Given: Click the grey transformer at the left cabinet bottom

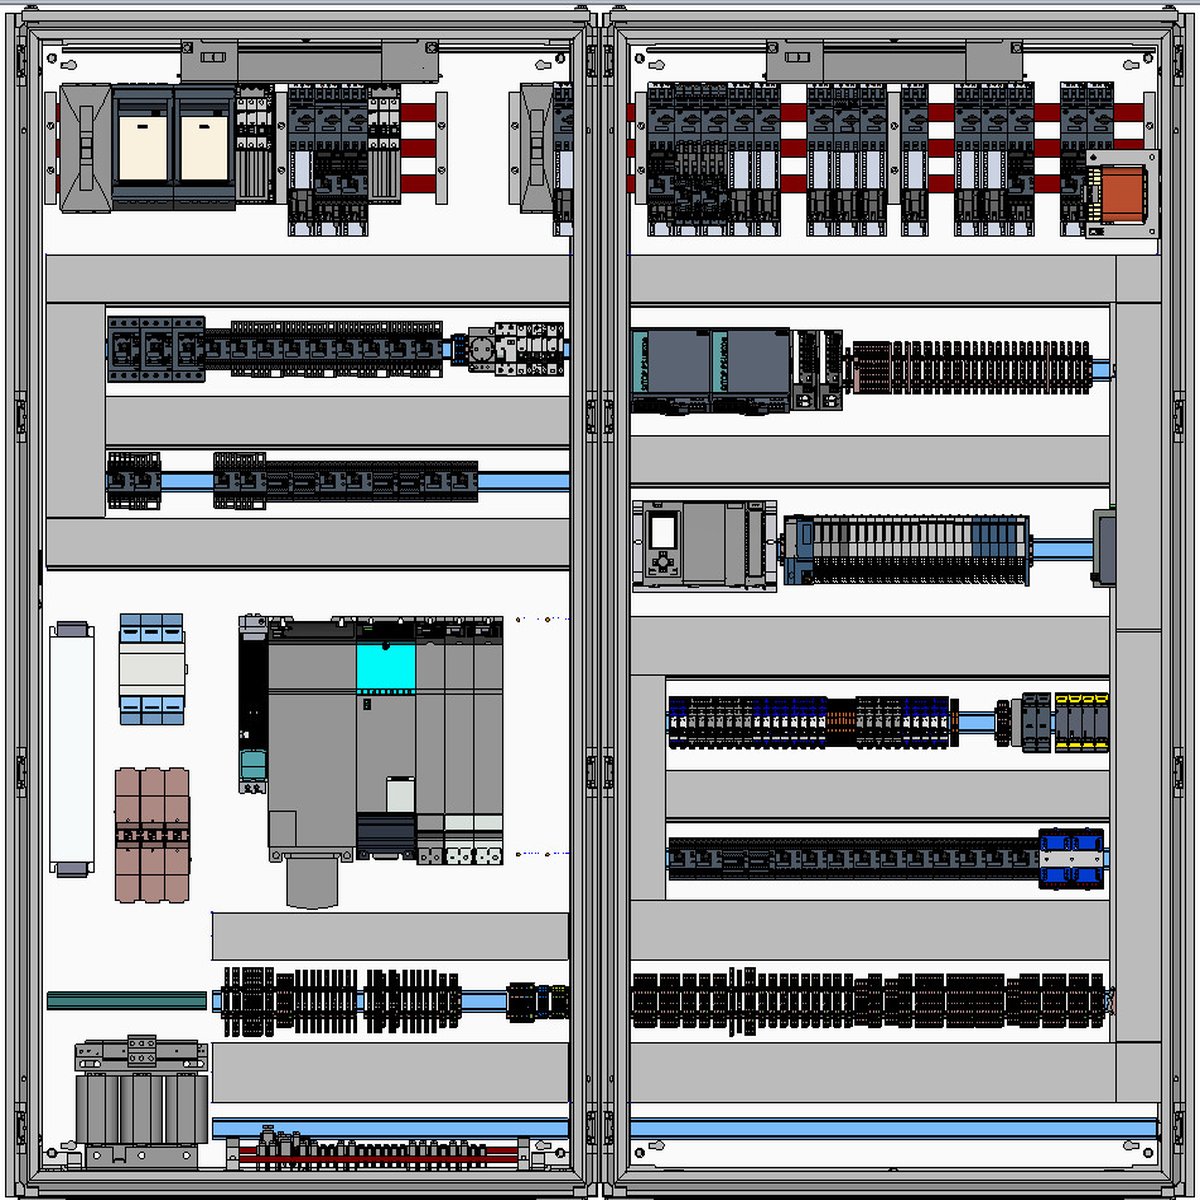Looking at the screenshot, I should tap(141, 1103).
